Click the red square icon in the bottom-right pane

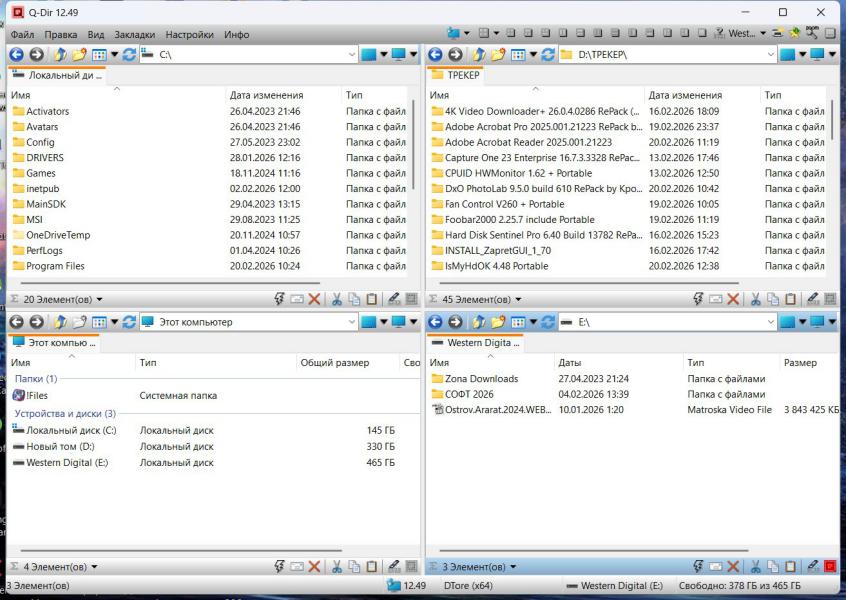pos(829,567)
